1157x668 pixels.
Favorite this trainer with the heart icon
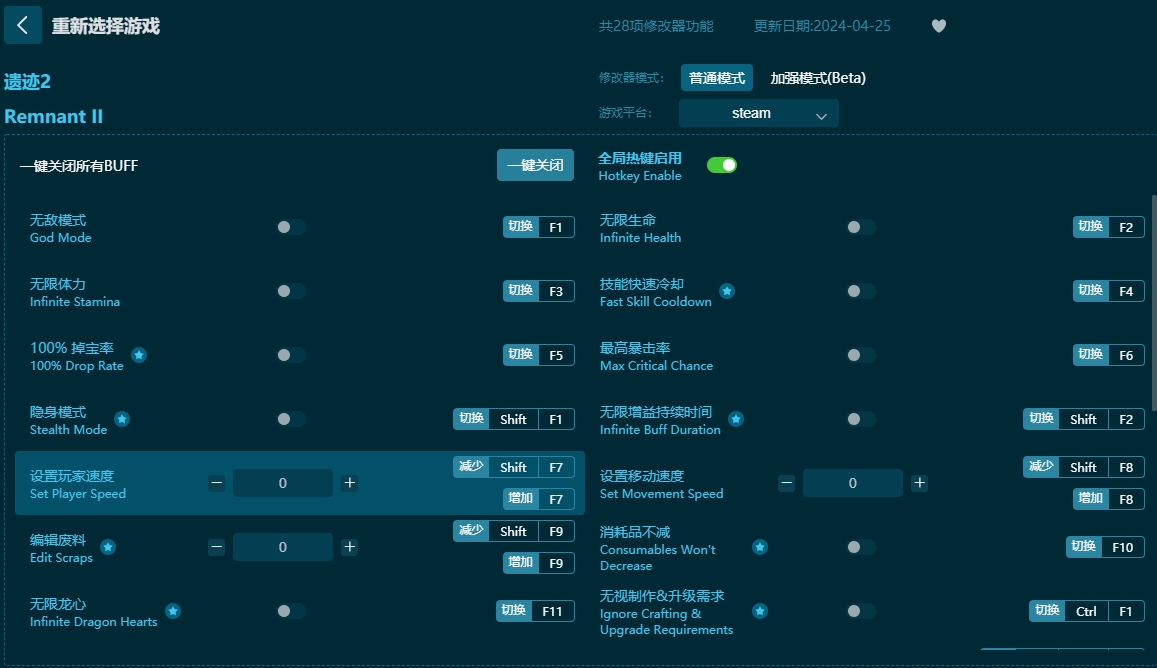tap(939, 26)
